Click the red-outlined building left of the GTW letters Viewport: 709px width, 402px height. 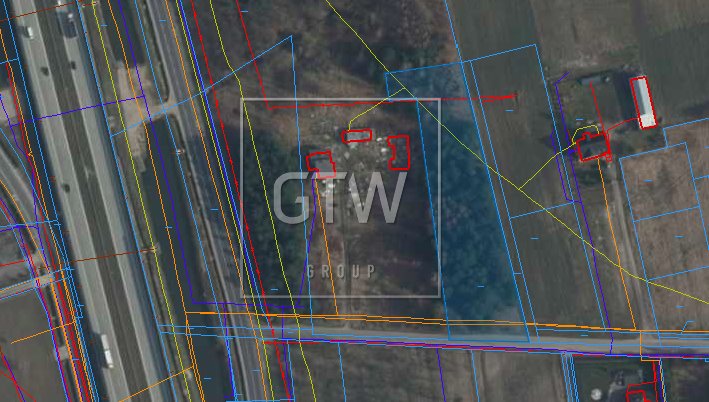[x=320, y=163]
